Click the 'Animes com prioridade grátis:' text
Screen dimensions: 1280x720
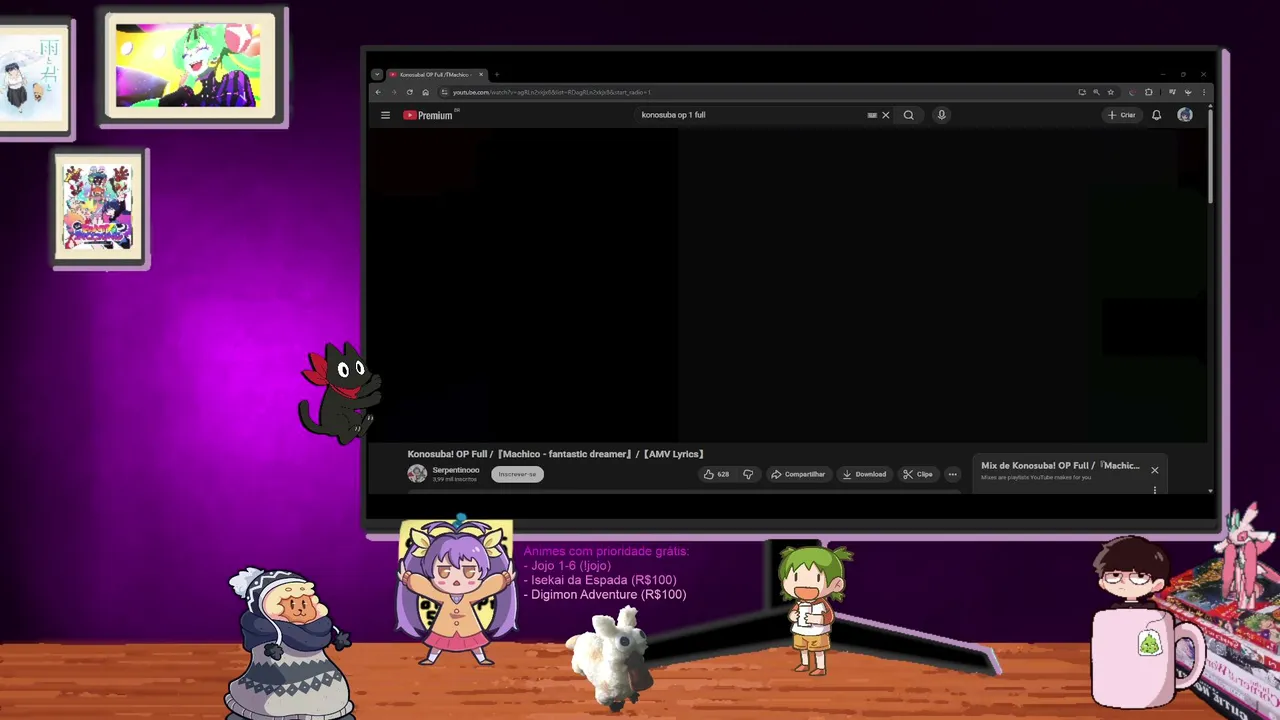(606, 551)
